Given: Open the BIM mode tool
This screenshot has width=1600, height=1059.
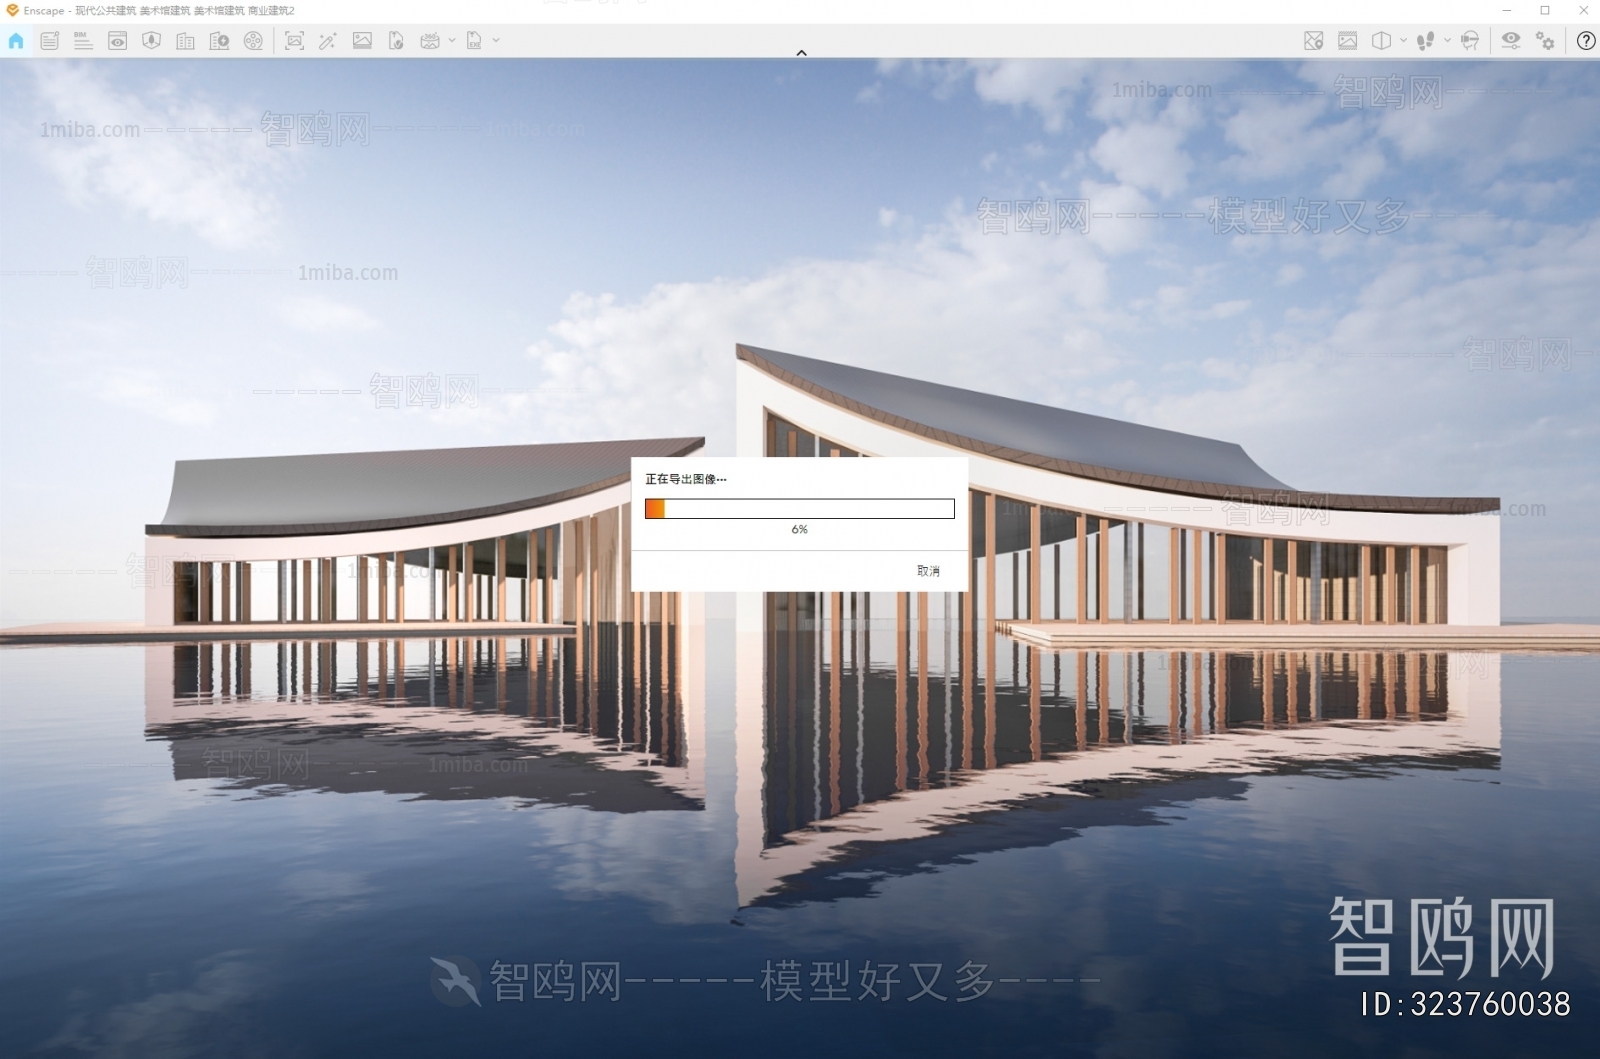Looking at the screenshot, I should point(81,41).
